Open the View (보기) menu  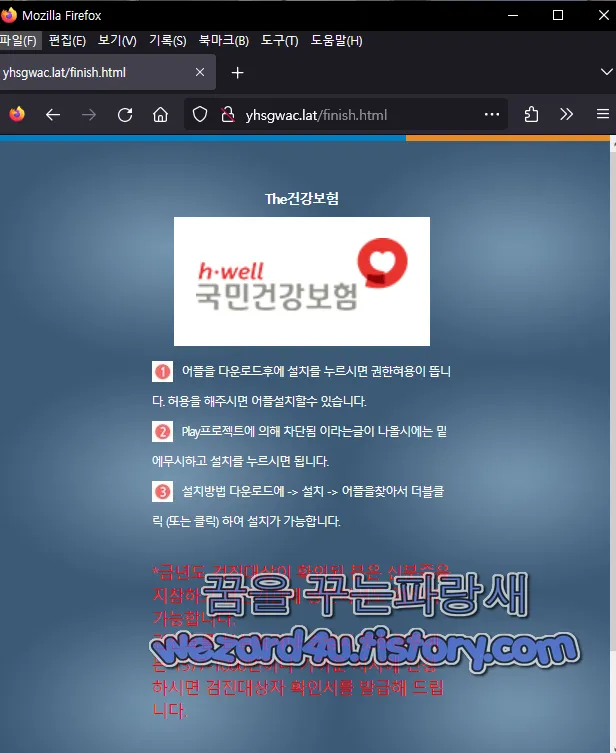point(117,41)
